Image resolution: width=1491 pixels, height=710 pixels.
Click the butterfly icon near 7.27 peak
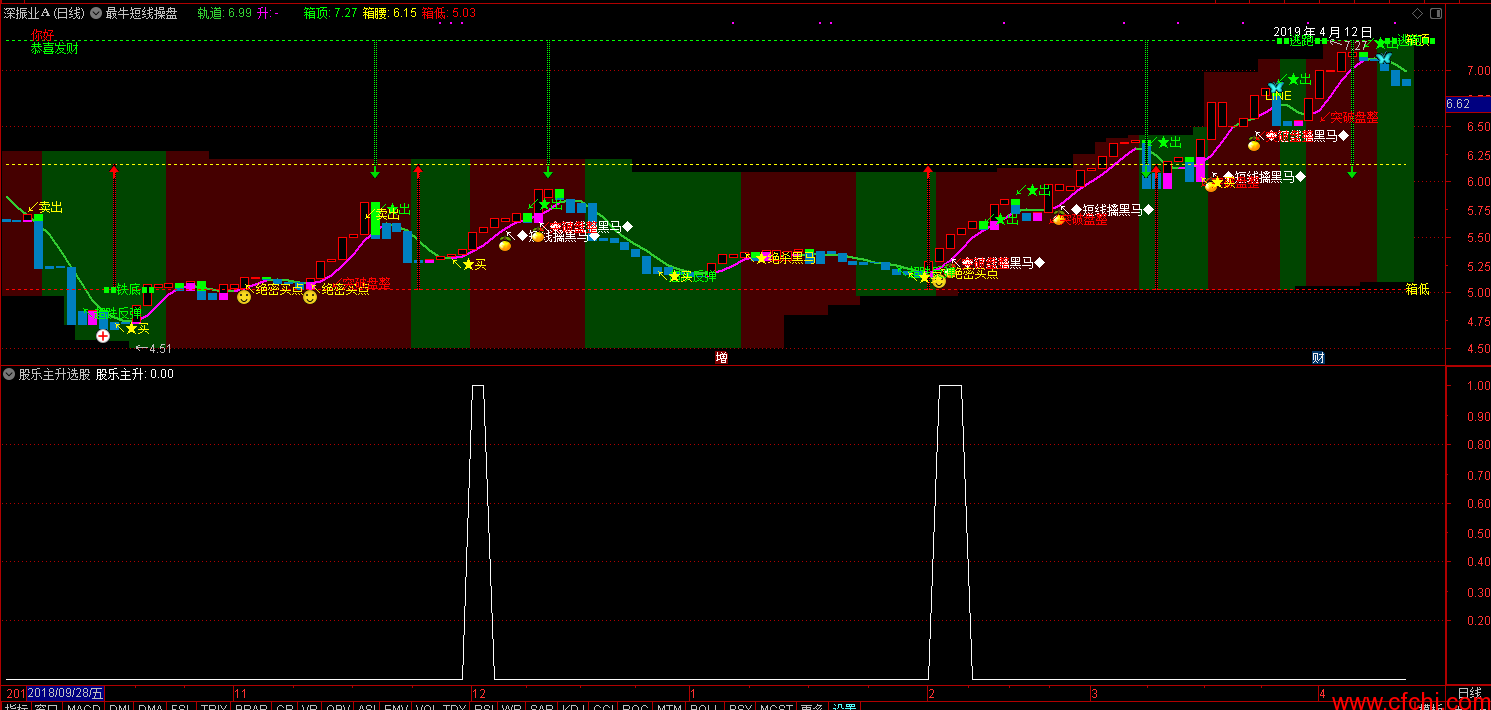click(x=1384, y=60)
